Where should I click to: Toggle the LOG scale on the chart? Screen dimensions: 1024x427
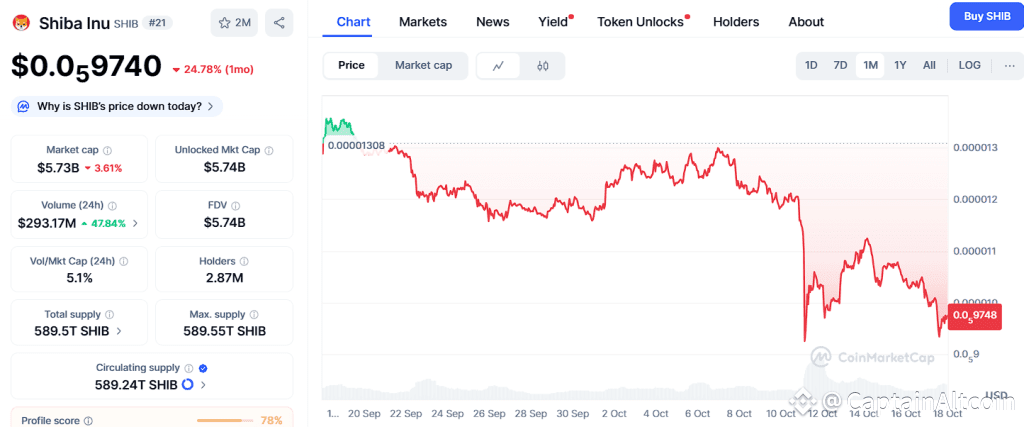969,65
